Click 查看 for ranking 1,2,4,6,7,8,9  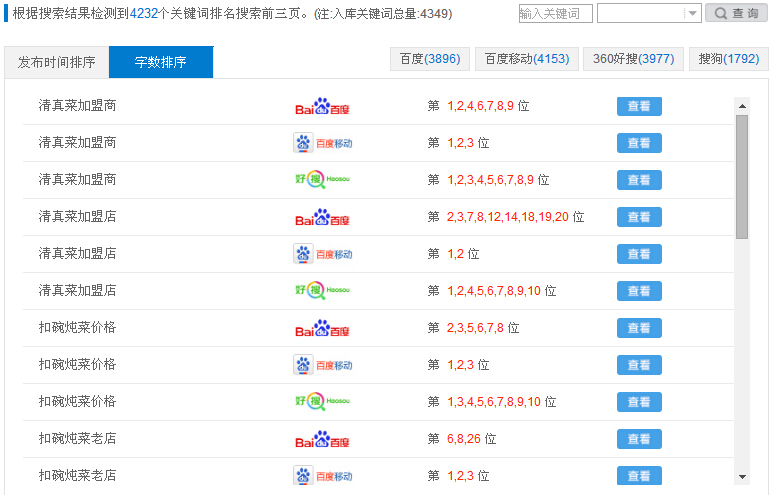tap(639, 106)
